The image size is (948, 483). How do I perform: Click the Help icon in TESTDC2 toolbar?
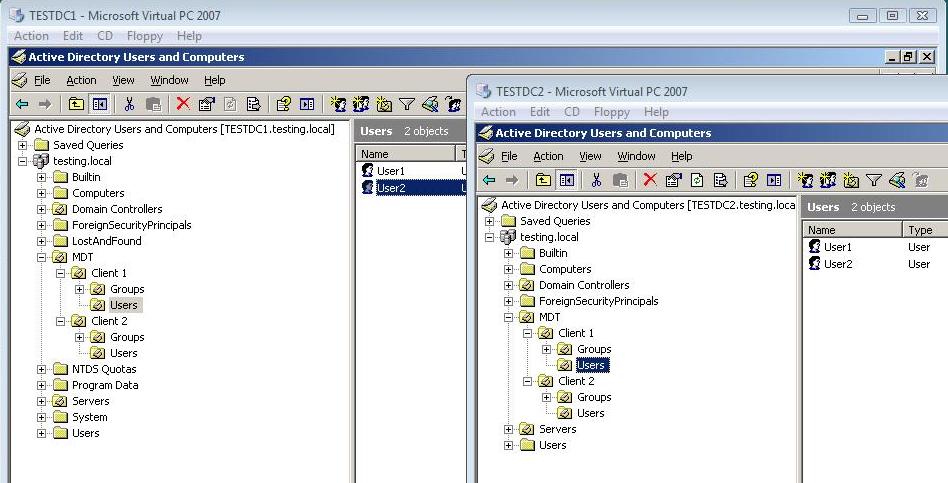point(750,180)
